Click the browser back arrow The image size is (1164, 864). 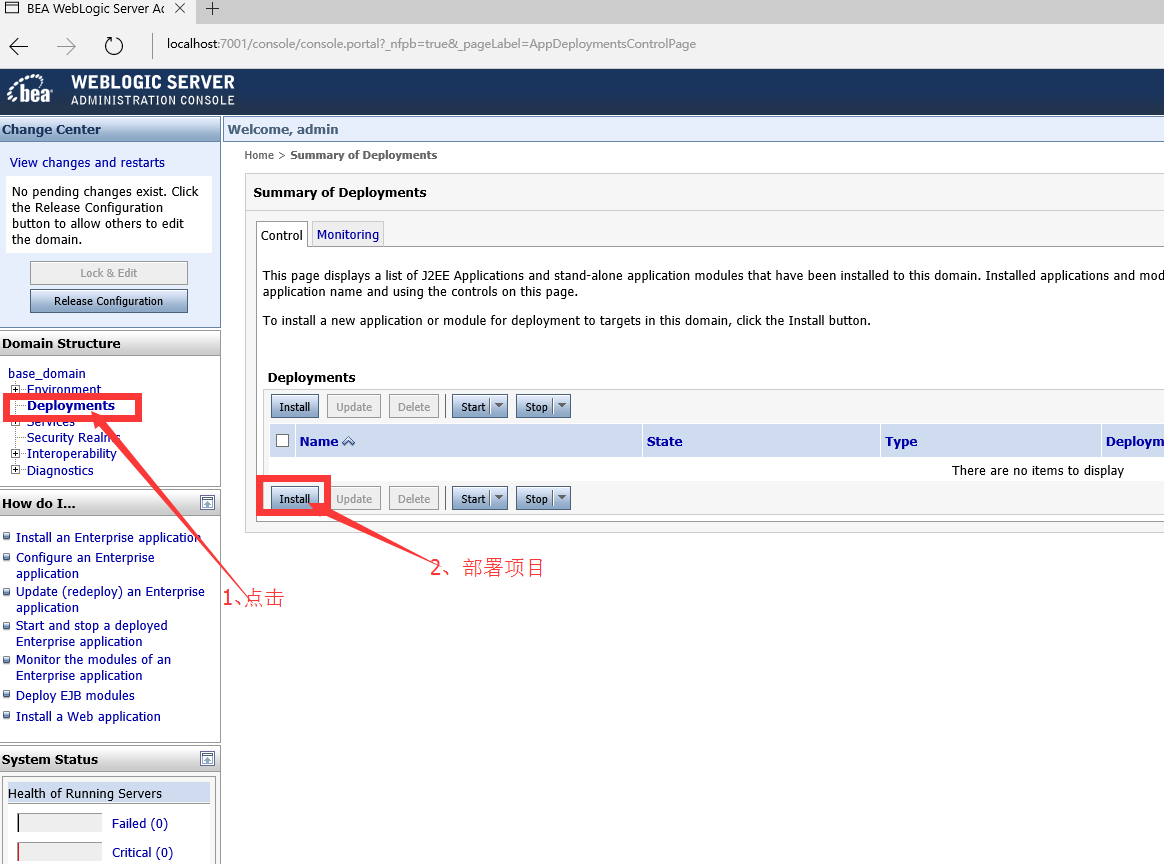[x=19, y=46]
